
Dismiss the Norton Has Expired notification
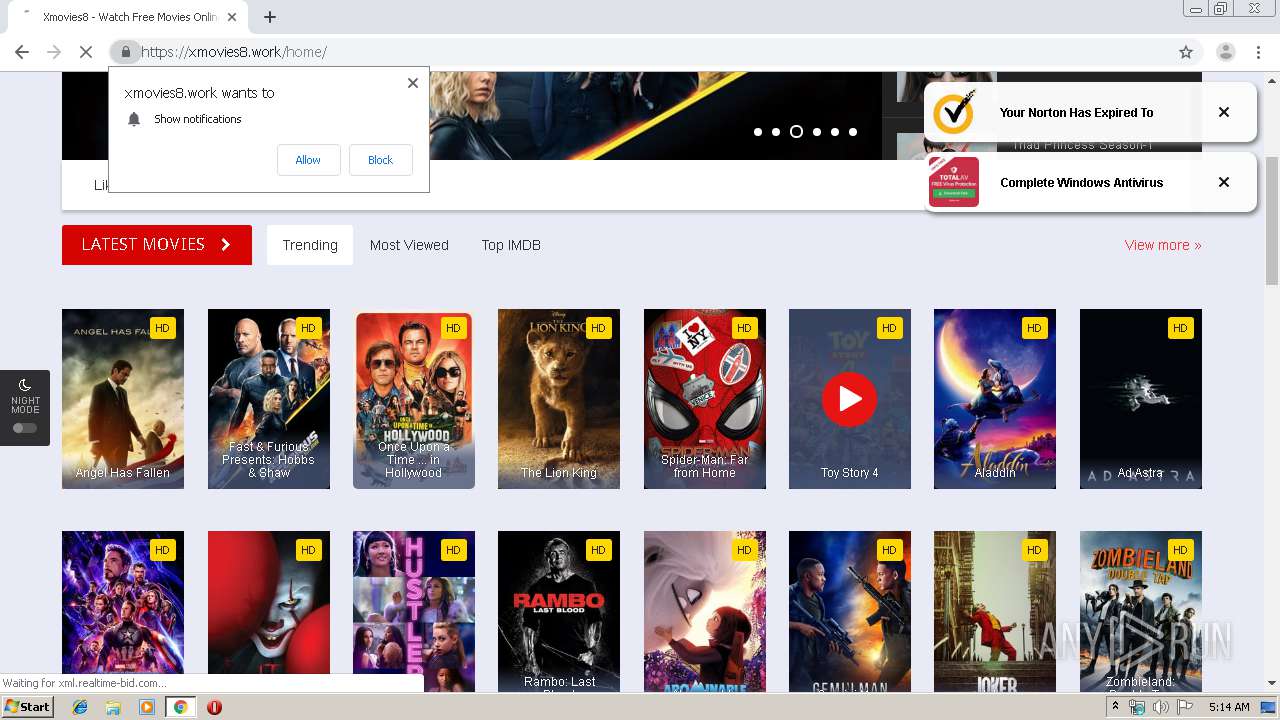pyautogui.click(x=1224, y=112)
